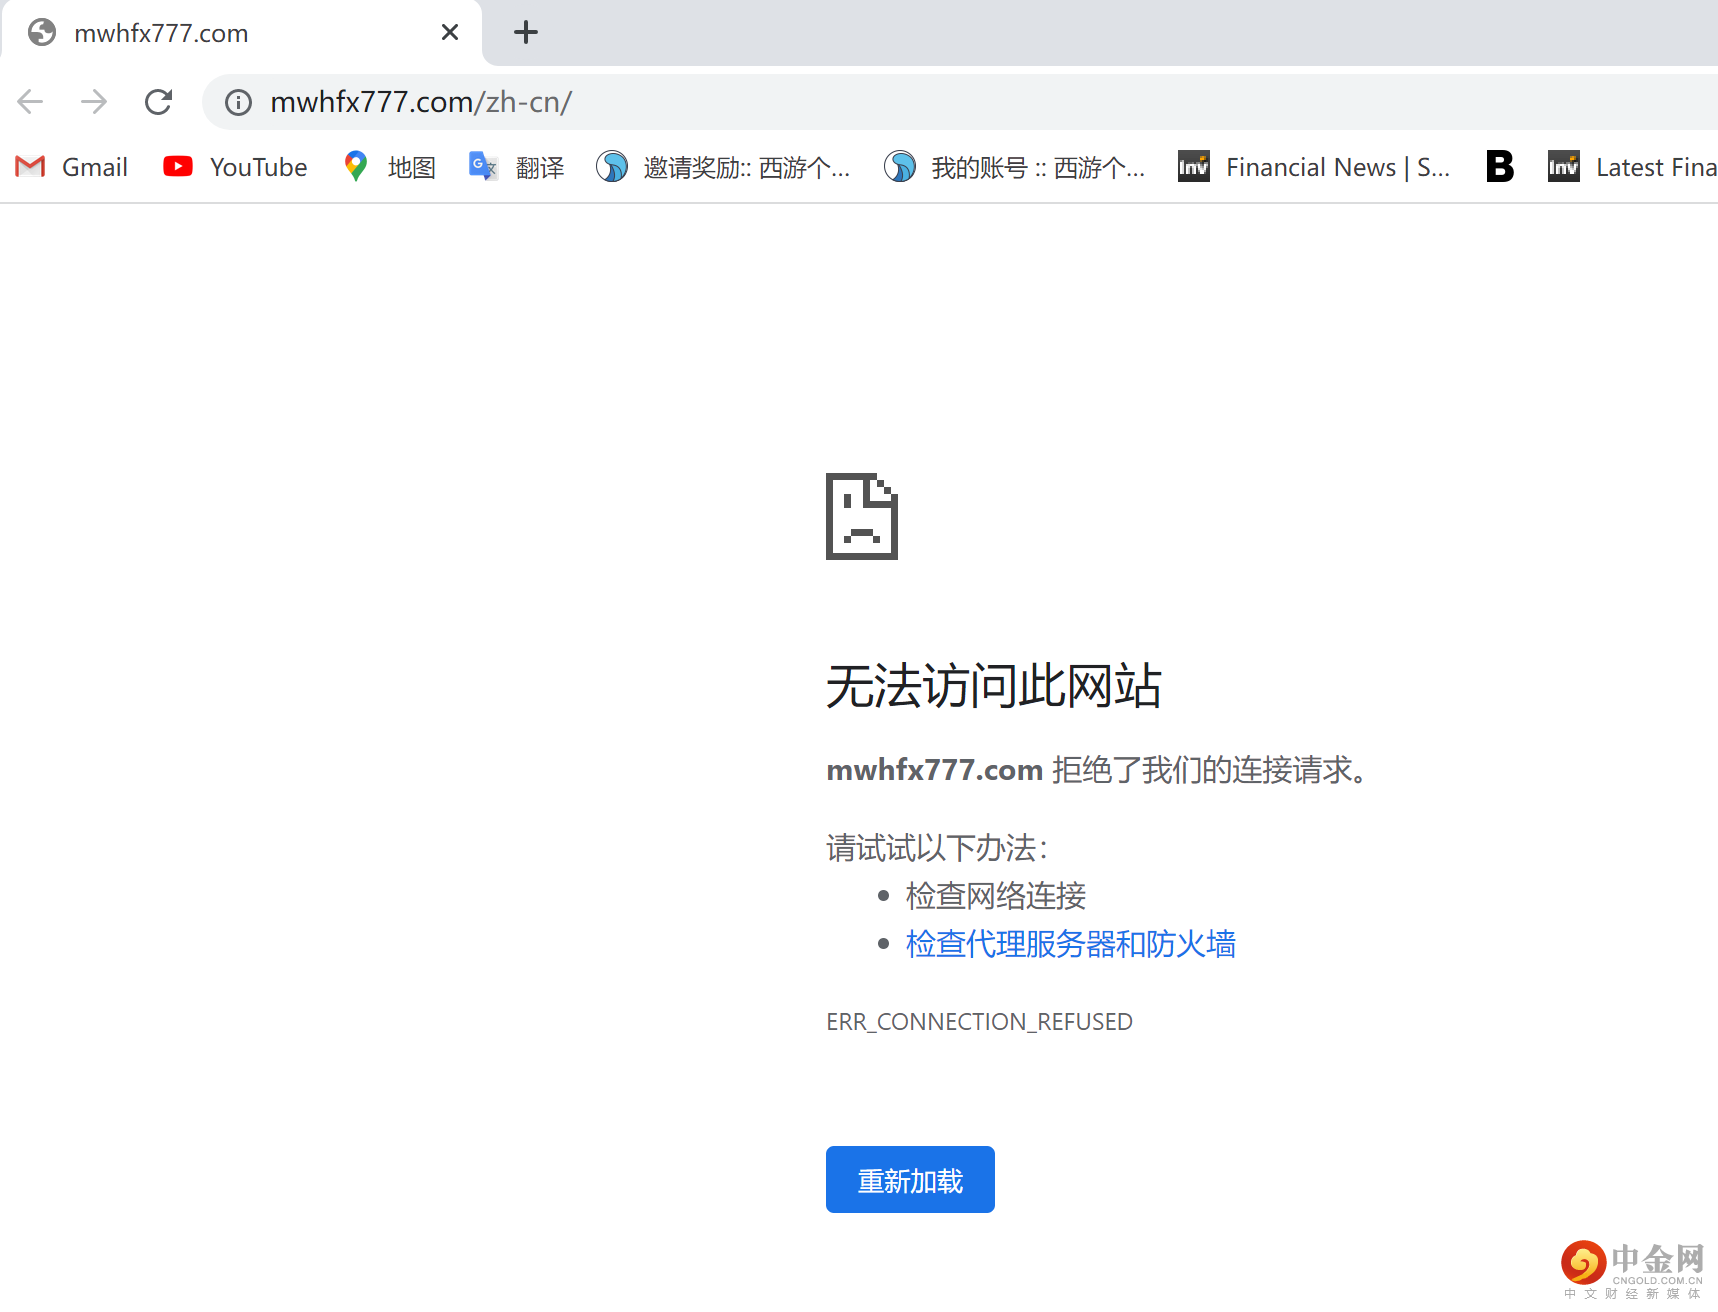Image resolution: width=1718 pixels, height=1312 pixels.
Task: Click the forward navigation arrow
Action: click(94, 101)
